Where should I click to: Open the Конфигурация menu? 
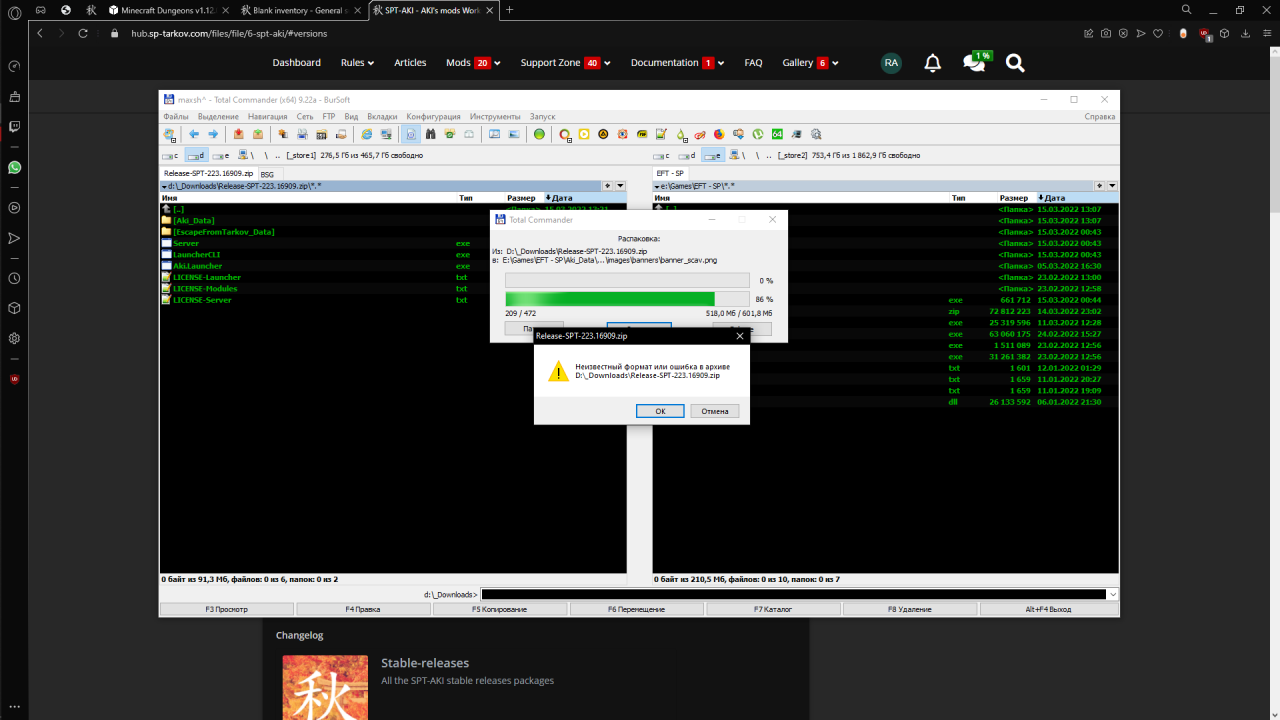[x=433, y=116]
